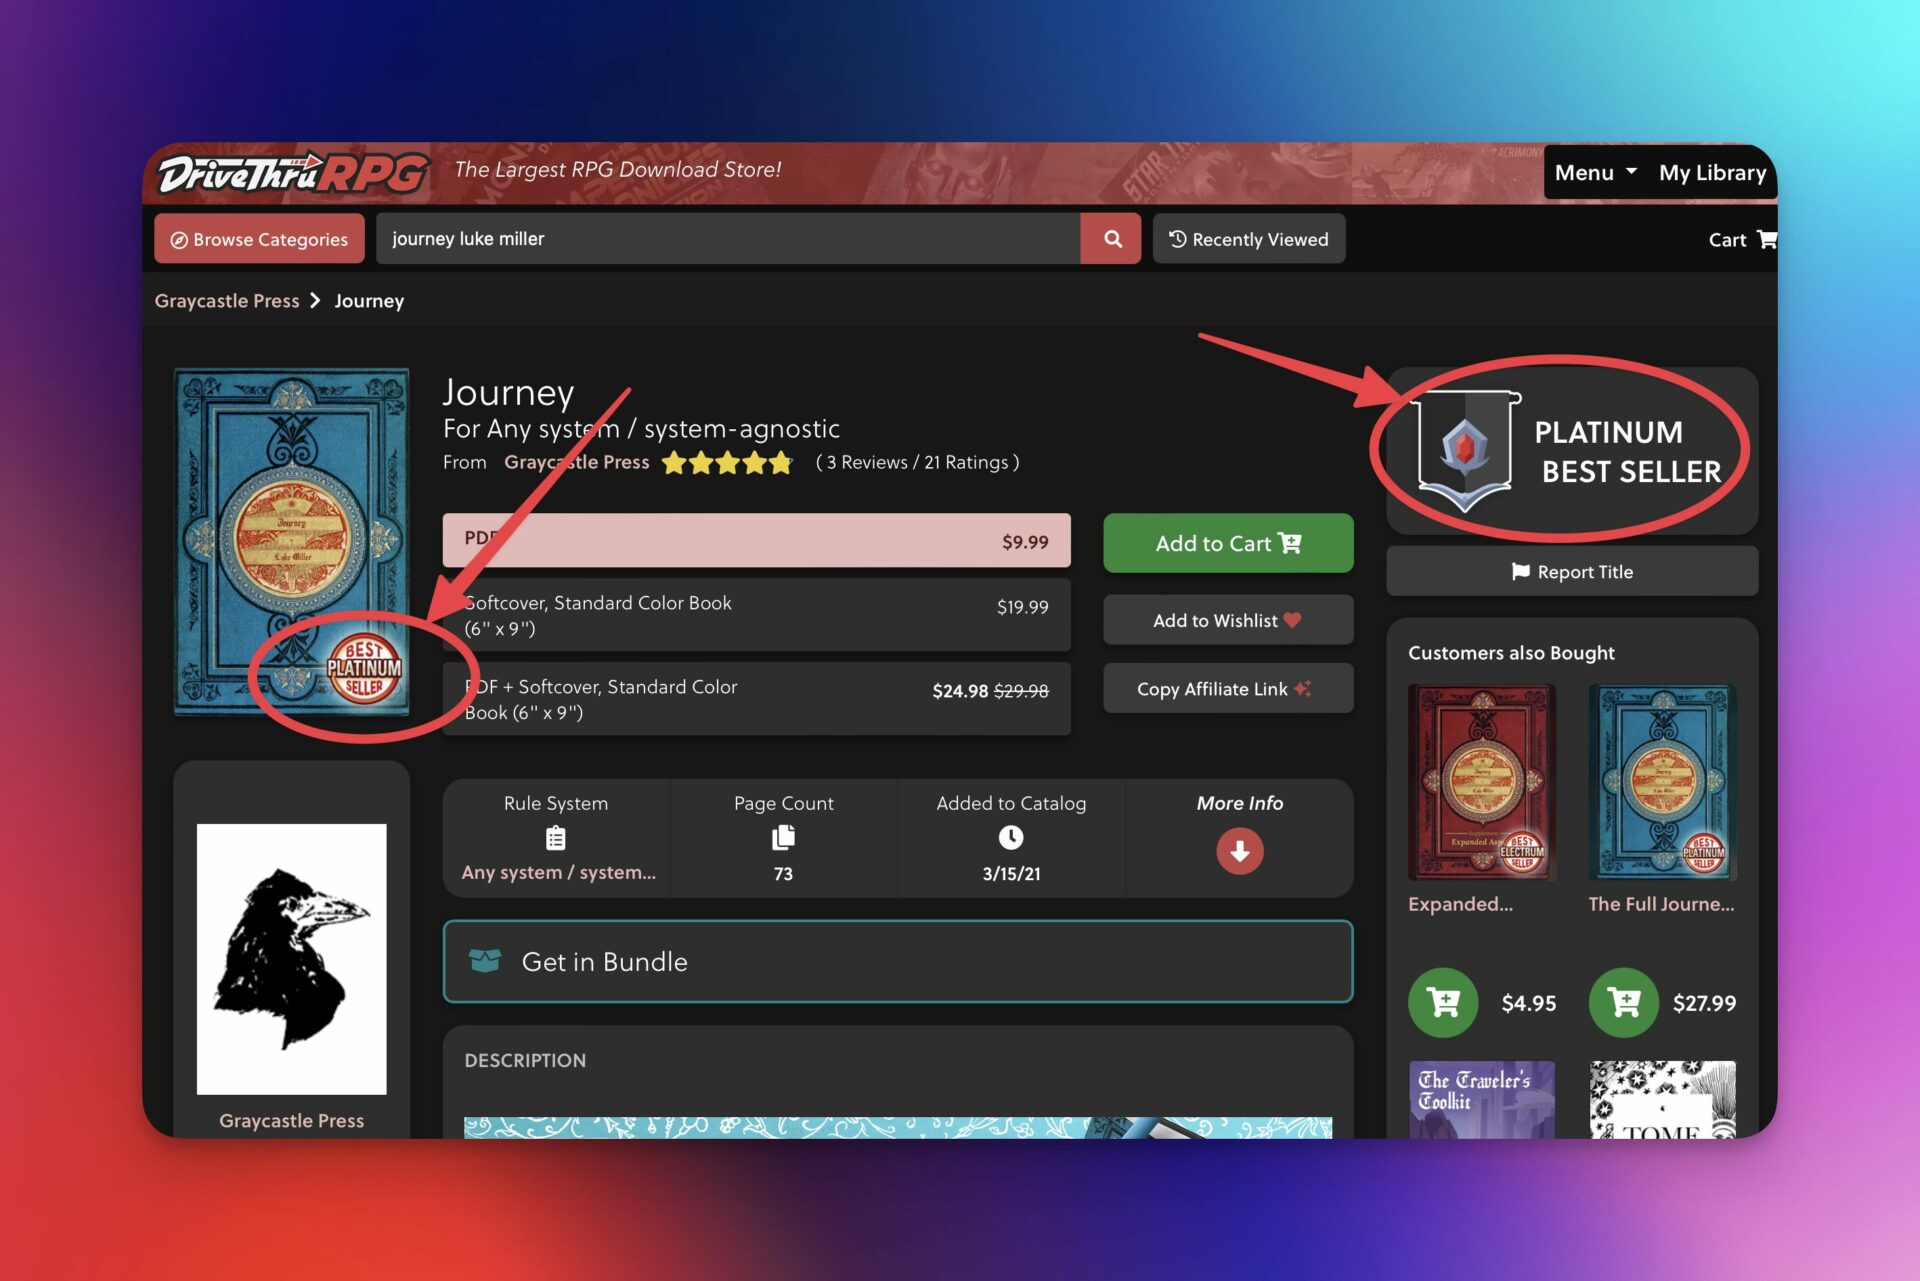This screenshot has width=1920, height=1281.
Task: Click the Any system / system... value
Action: (x=558, y=872)
